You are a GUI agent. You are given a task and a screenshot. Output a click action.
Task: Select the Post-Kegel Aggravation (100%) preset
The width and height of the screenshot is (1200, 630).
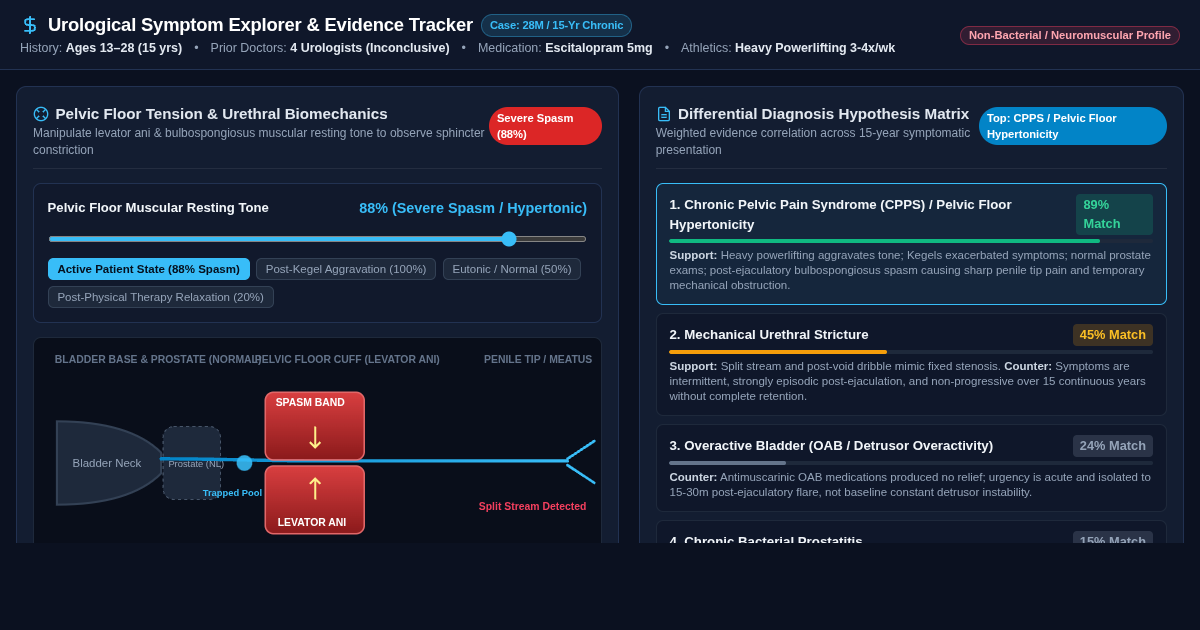pos(346,269)
